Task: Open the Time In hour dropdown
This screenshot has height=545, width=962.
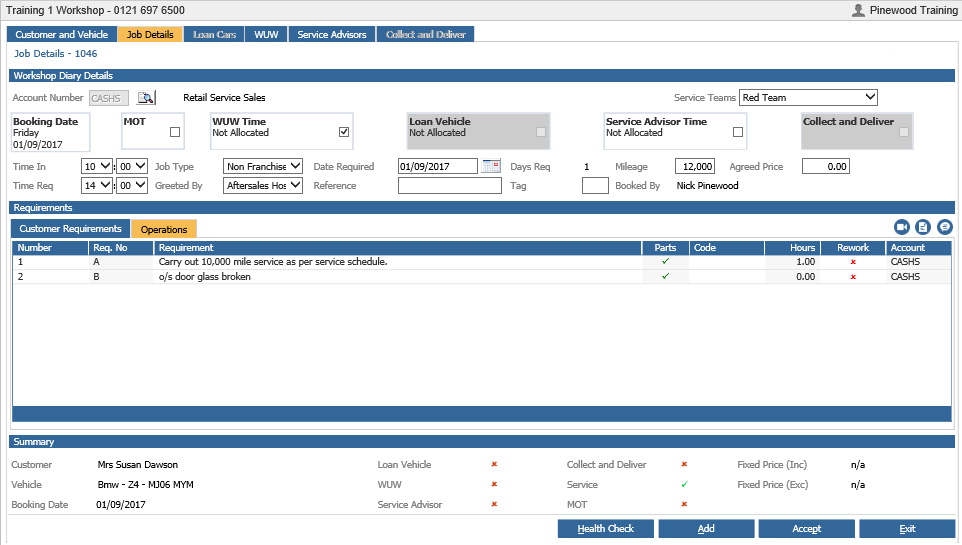Action: pos(97,166)
